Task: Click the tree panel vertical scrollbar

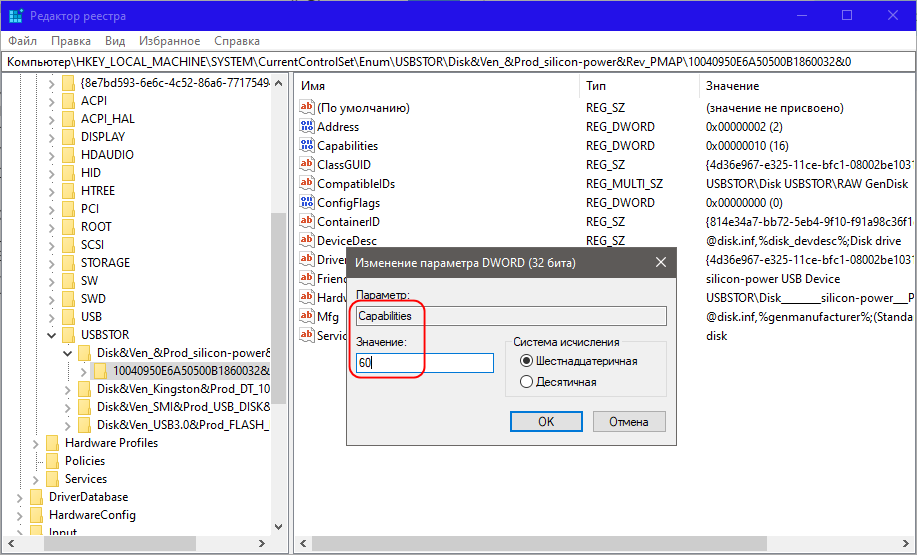Action: (280, 300)
